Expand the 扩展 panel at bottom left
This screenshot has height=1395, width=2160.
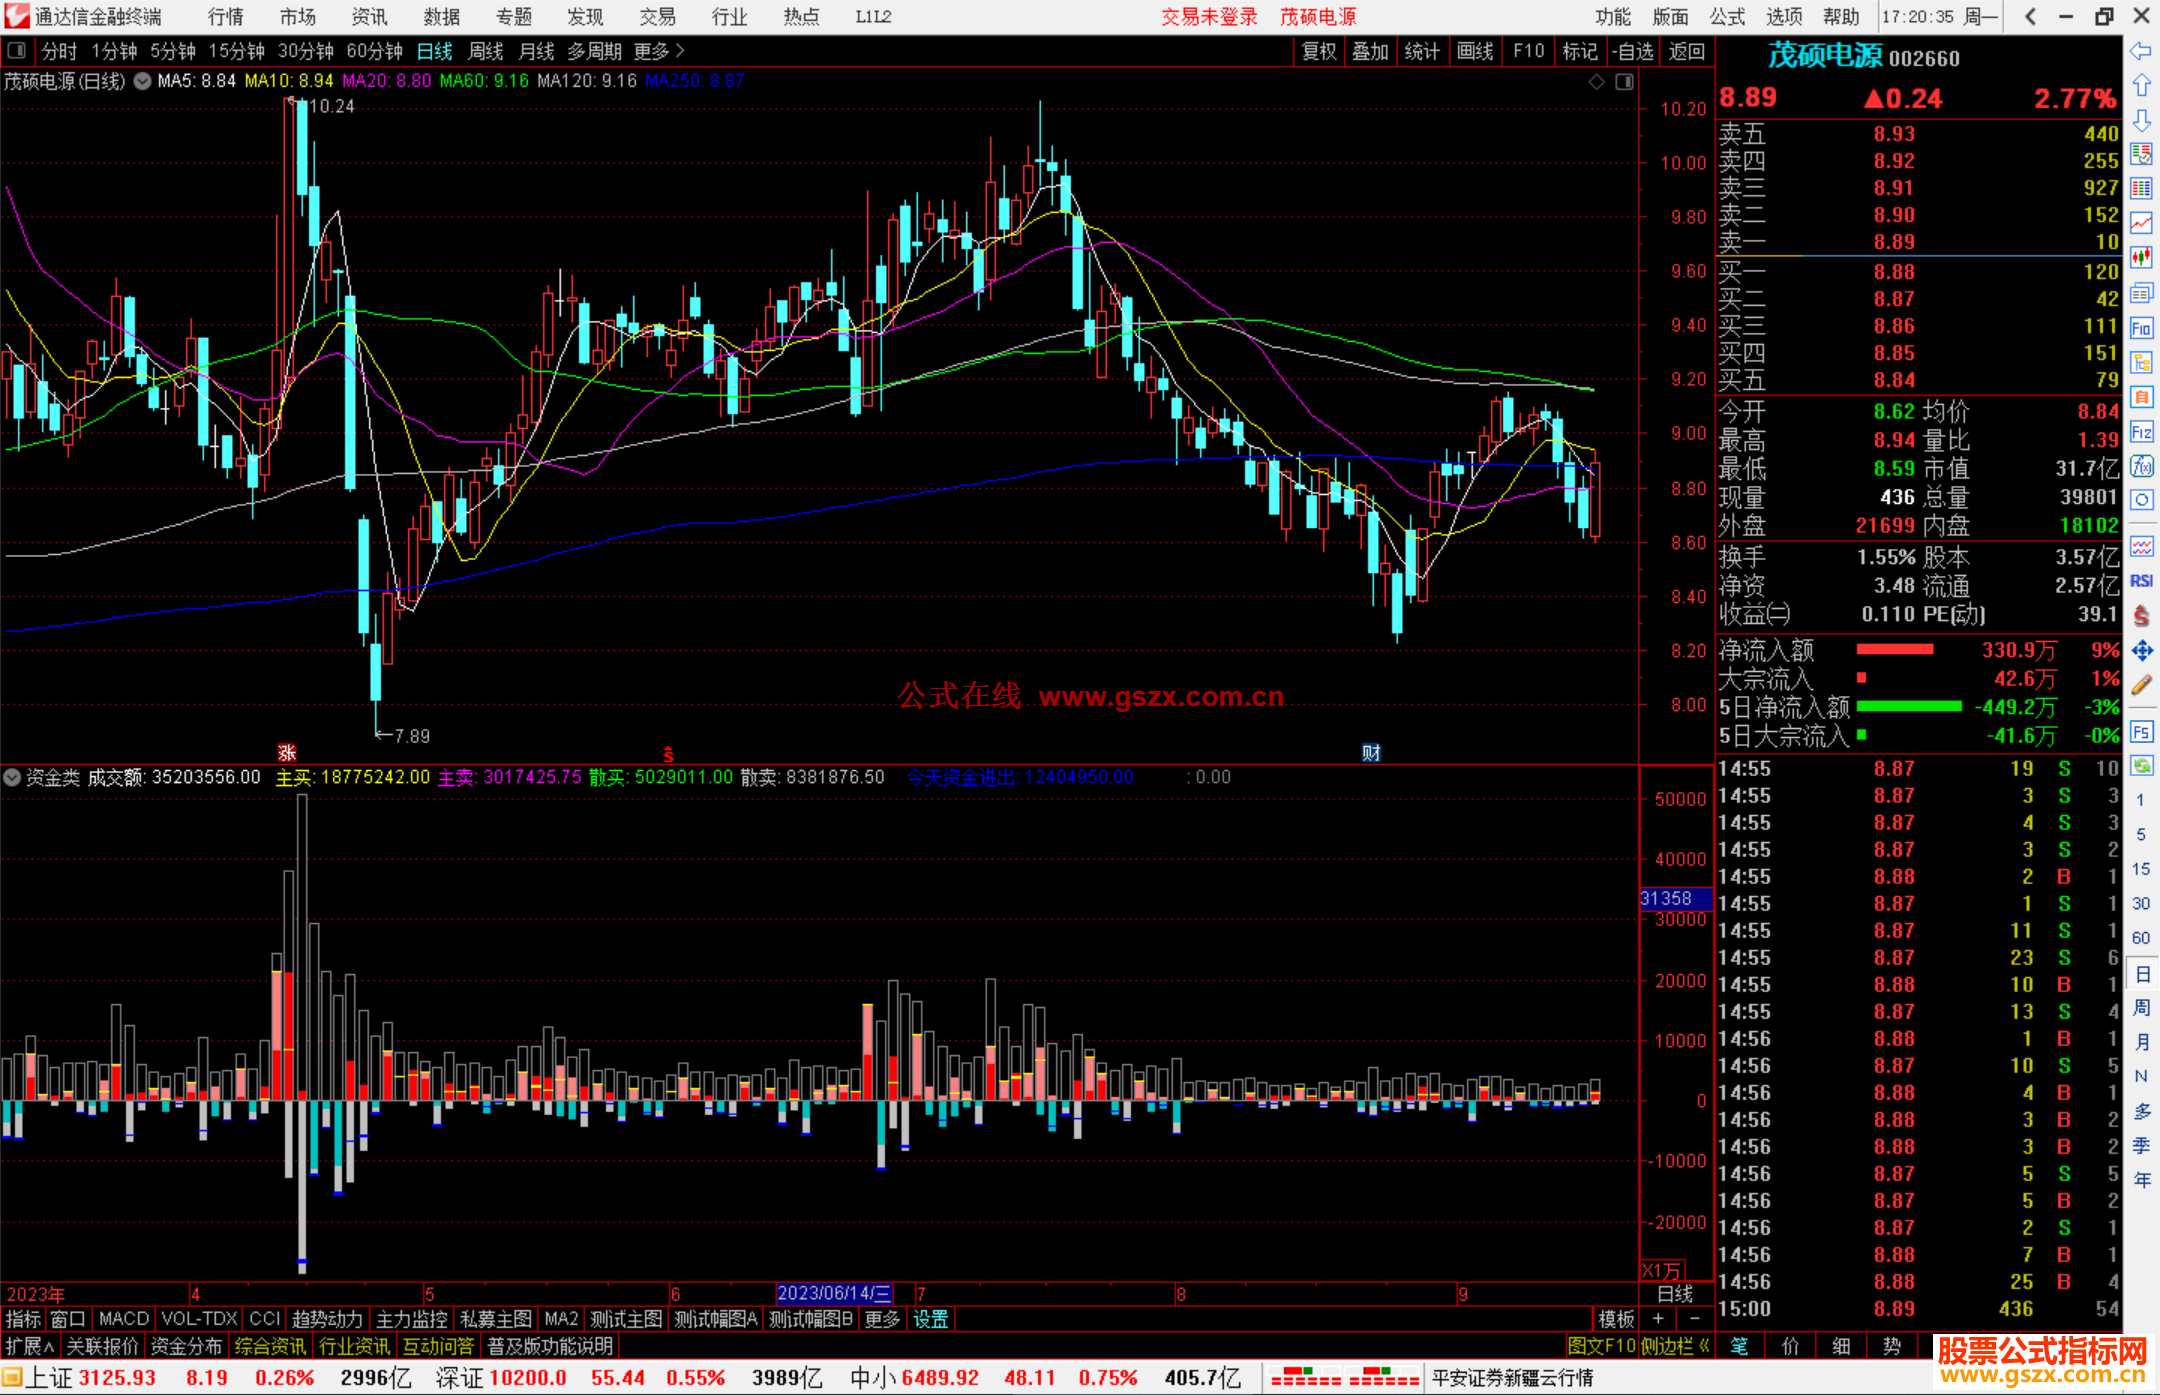[x=30, y=1346]
